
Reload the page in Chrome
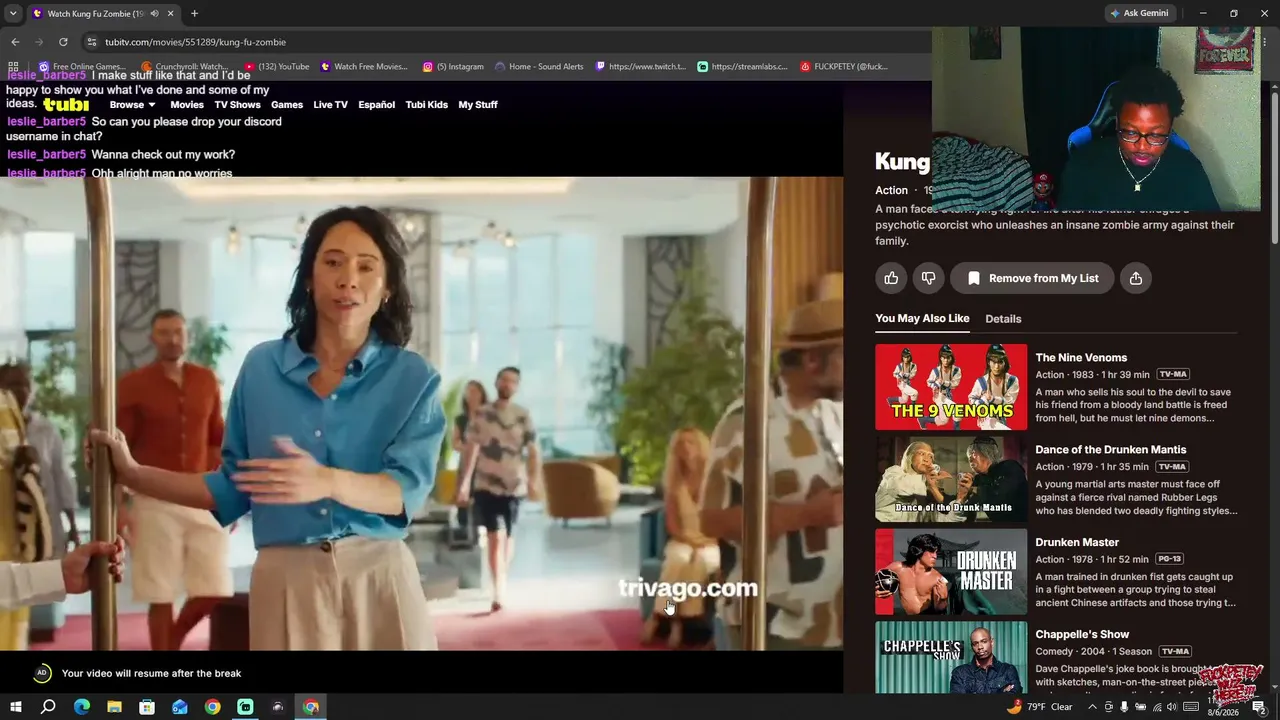(x=63, y=42)
